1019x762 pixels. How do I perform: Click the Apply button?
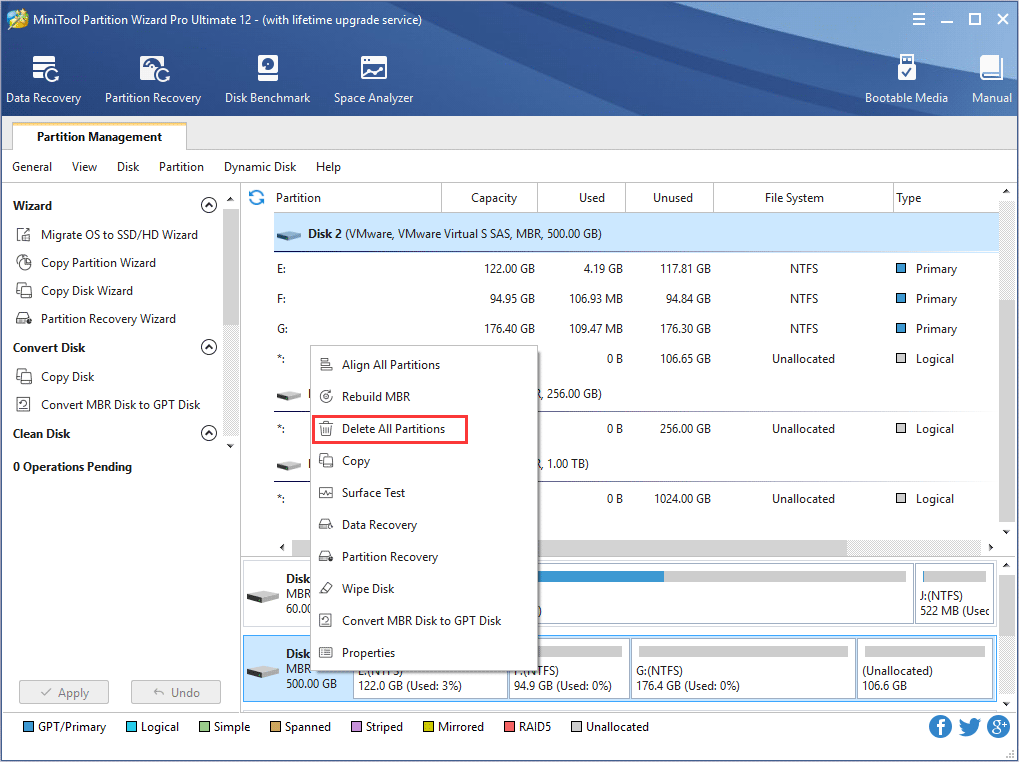[63, 691]
